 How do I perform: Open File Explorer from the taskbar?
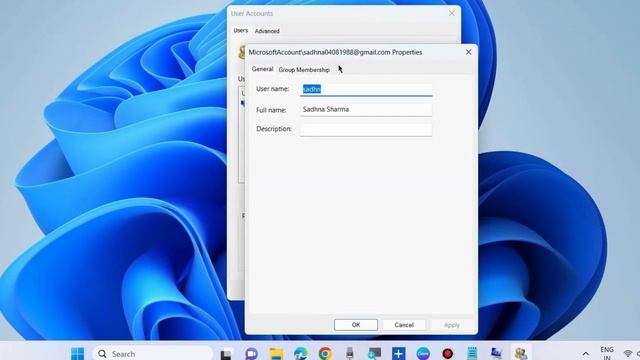(276, 353)
